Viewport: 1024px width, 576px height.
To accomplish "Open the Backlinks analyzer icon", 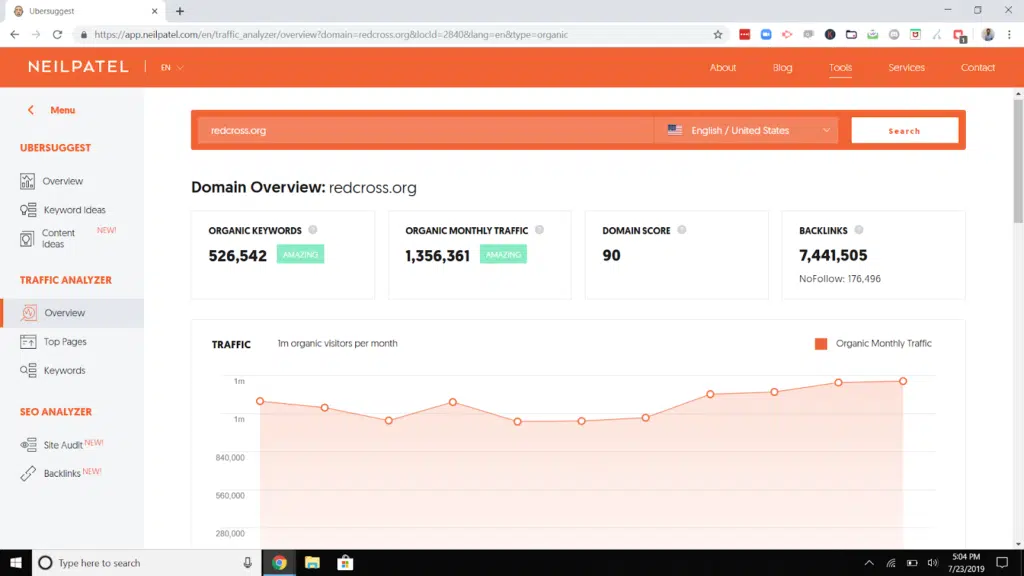I will [x=27, y=473].
